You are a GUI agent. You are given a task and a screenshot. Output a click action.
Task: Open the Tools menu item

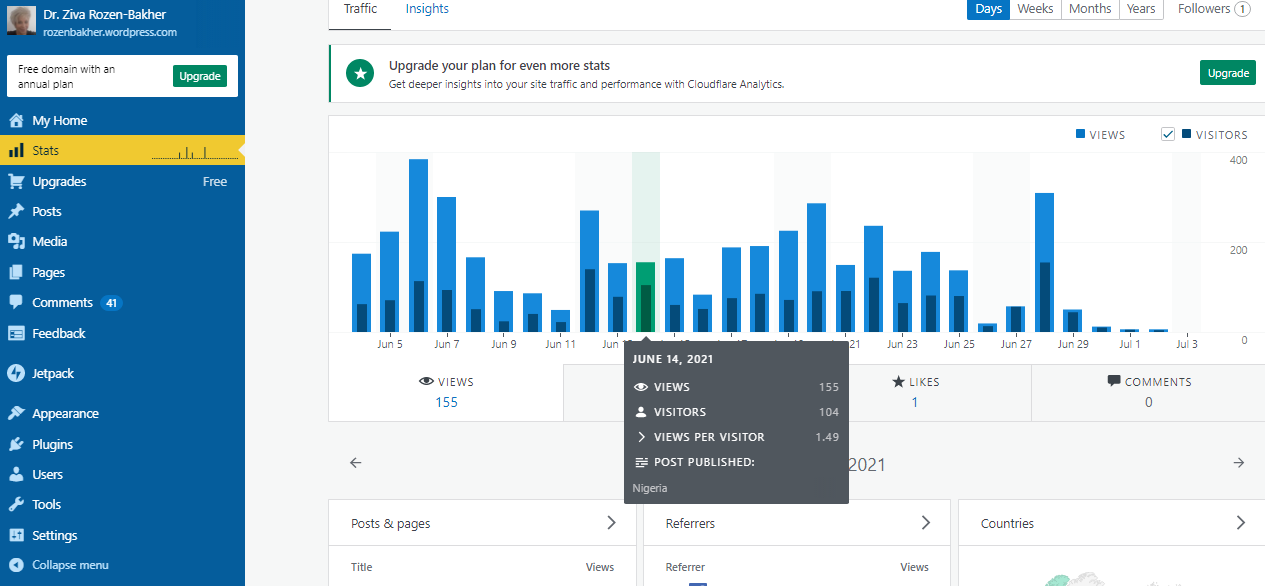point(122,504)
